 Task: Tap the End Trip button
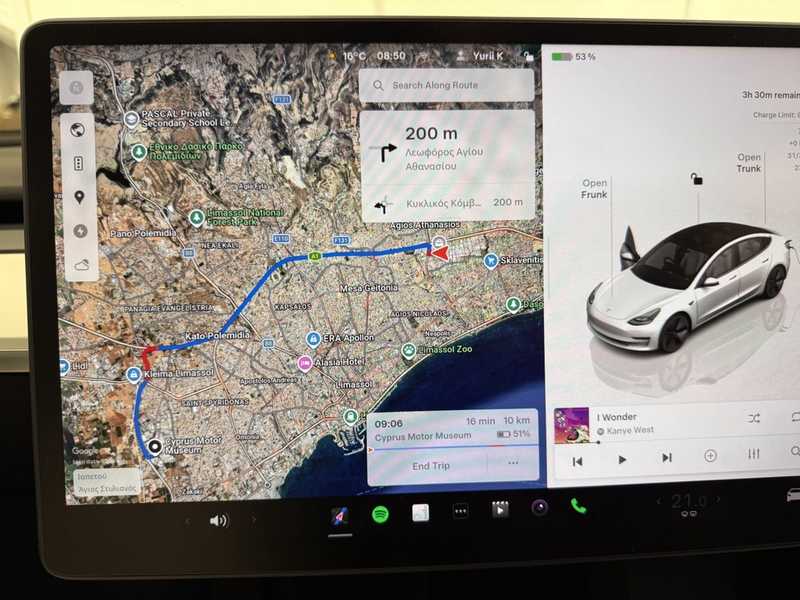[431, 466]
